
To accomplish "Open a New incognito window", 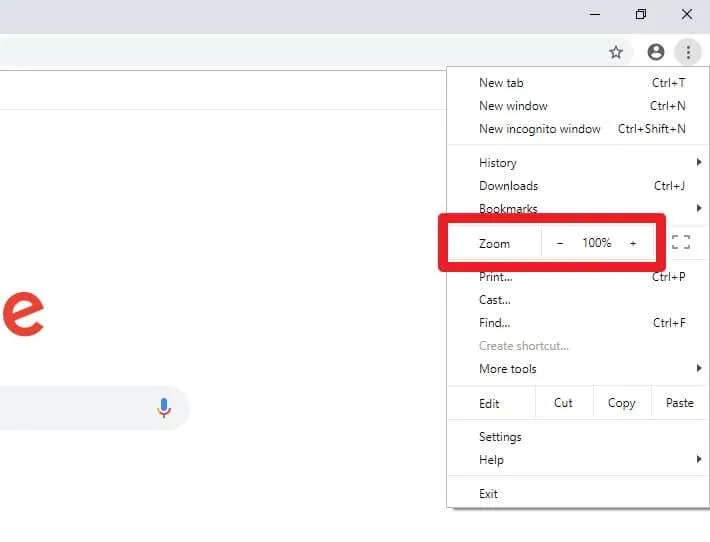I will (578, 129).
